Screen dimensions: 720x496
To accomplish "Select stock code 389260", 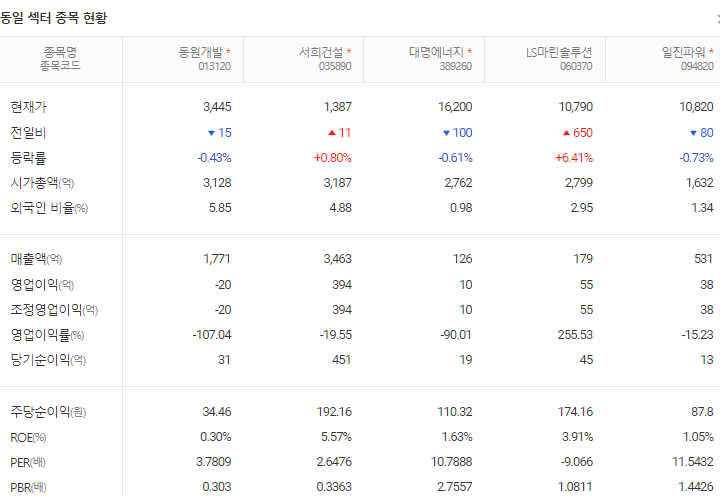I will pos(456,66).
